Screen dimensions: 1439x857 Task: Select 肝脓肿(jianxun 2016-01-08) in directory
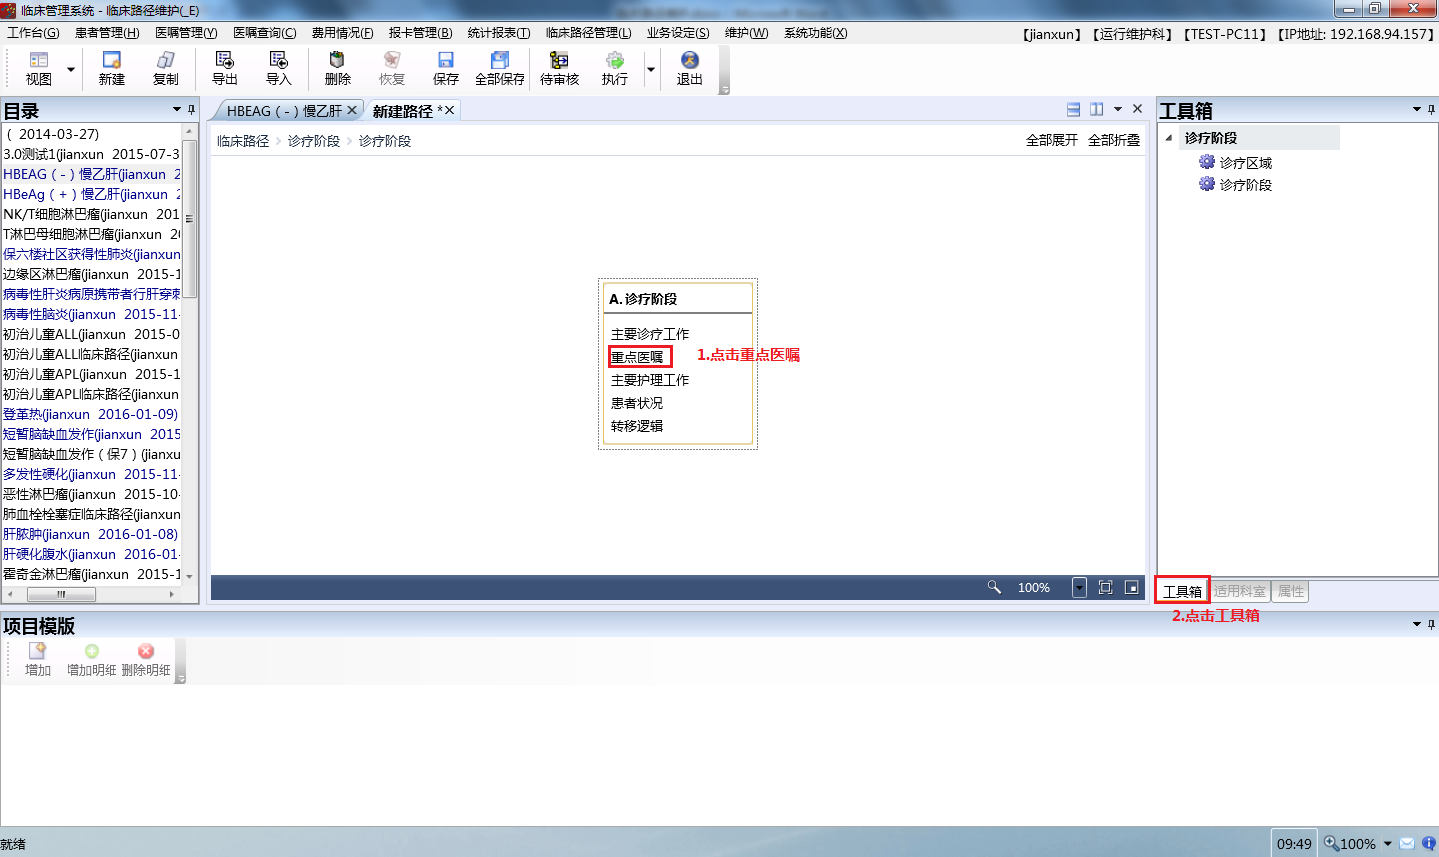click(90, 534)
